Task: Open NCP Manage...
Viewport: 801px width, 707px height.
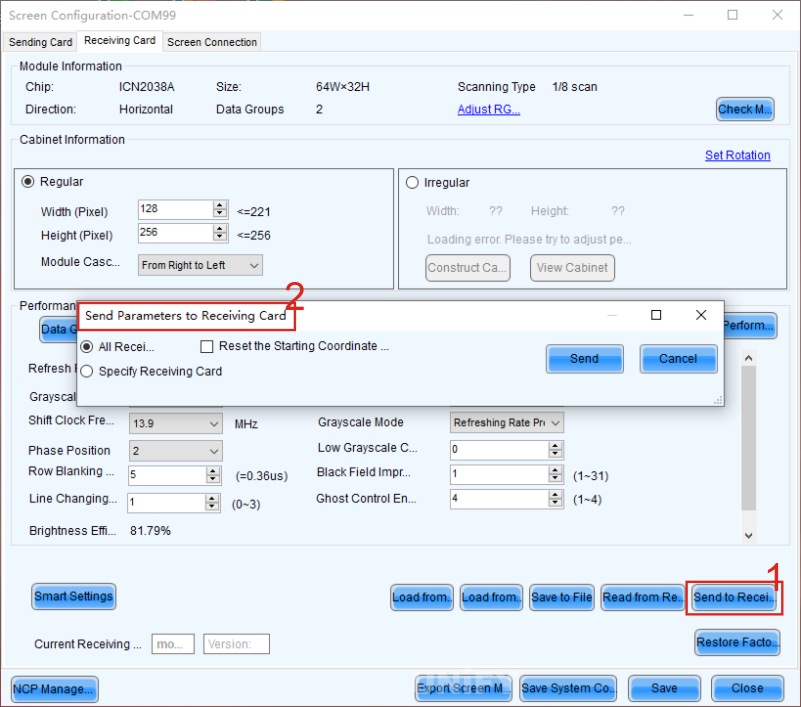Action: point(54,689)
